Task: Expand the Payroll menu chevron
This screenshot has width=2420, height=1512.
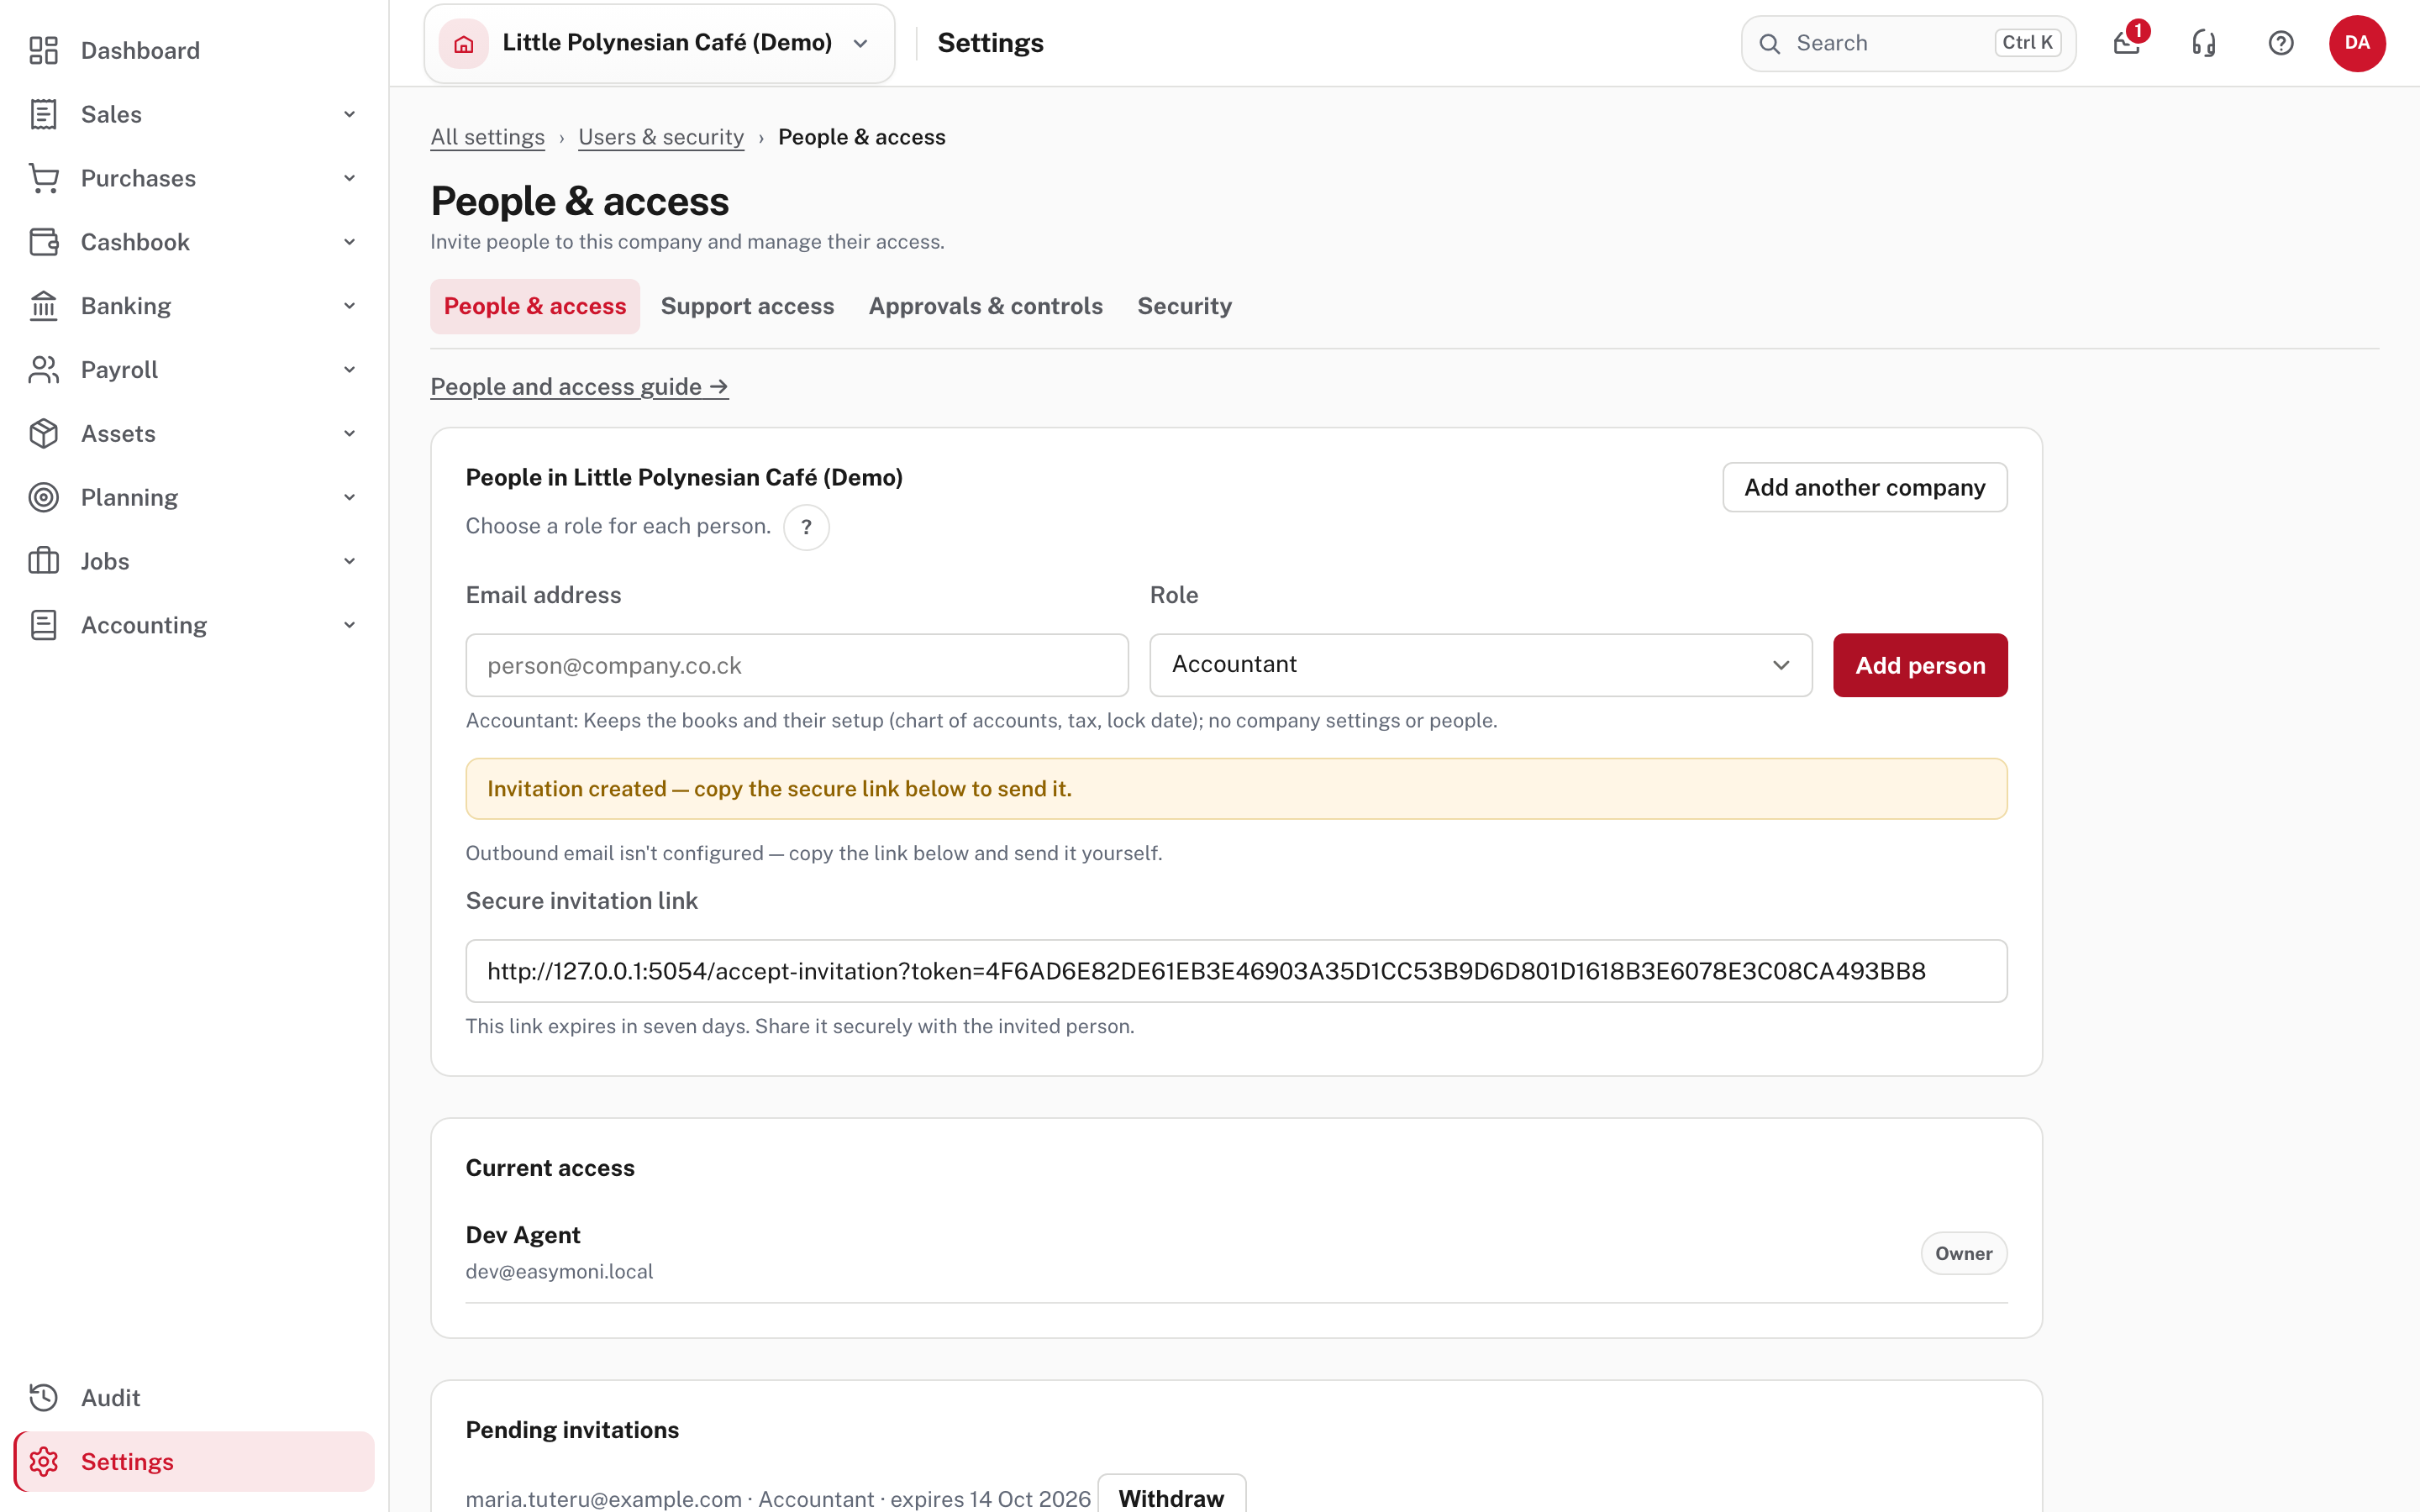Action: pos(350,370)
